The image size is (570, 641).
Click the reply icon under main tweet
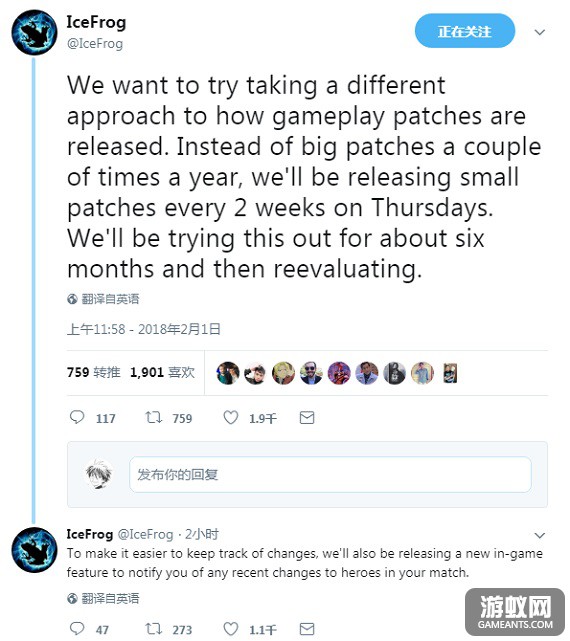click(x=77, y=417)
